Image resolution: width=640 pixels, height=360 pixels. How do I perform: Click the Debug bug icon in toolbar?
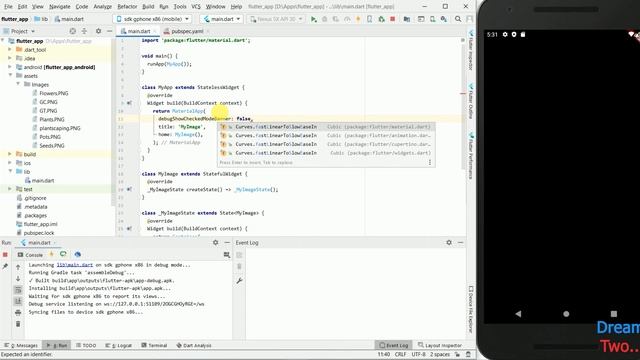click(x=324, y=19)
